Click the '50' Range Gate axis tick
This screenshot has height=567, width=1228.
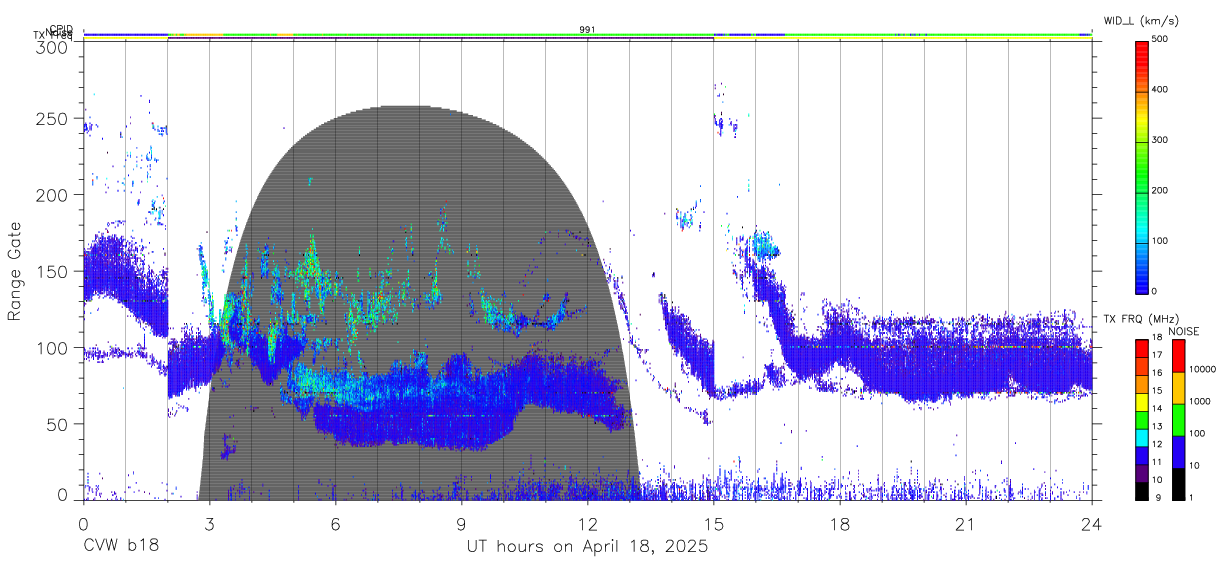59,423
